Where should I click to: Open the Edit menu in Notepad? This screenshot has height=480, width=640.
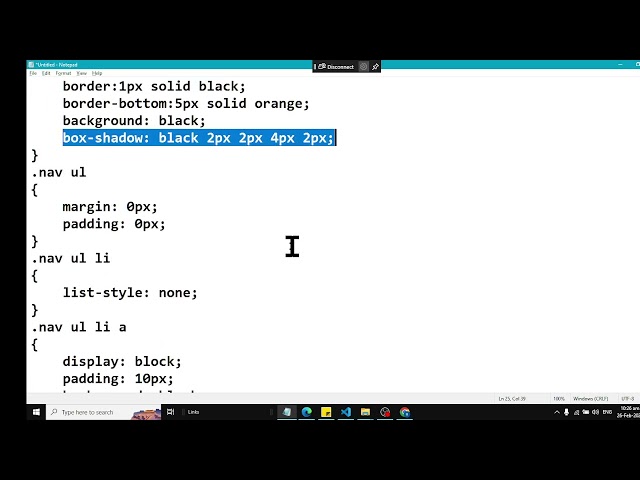(x=46, y=73)
